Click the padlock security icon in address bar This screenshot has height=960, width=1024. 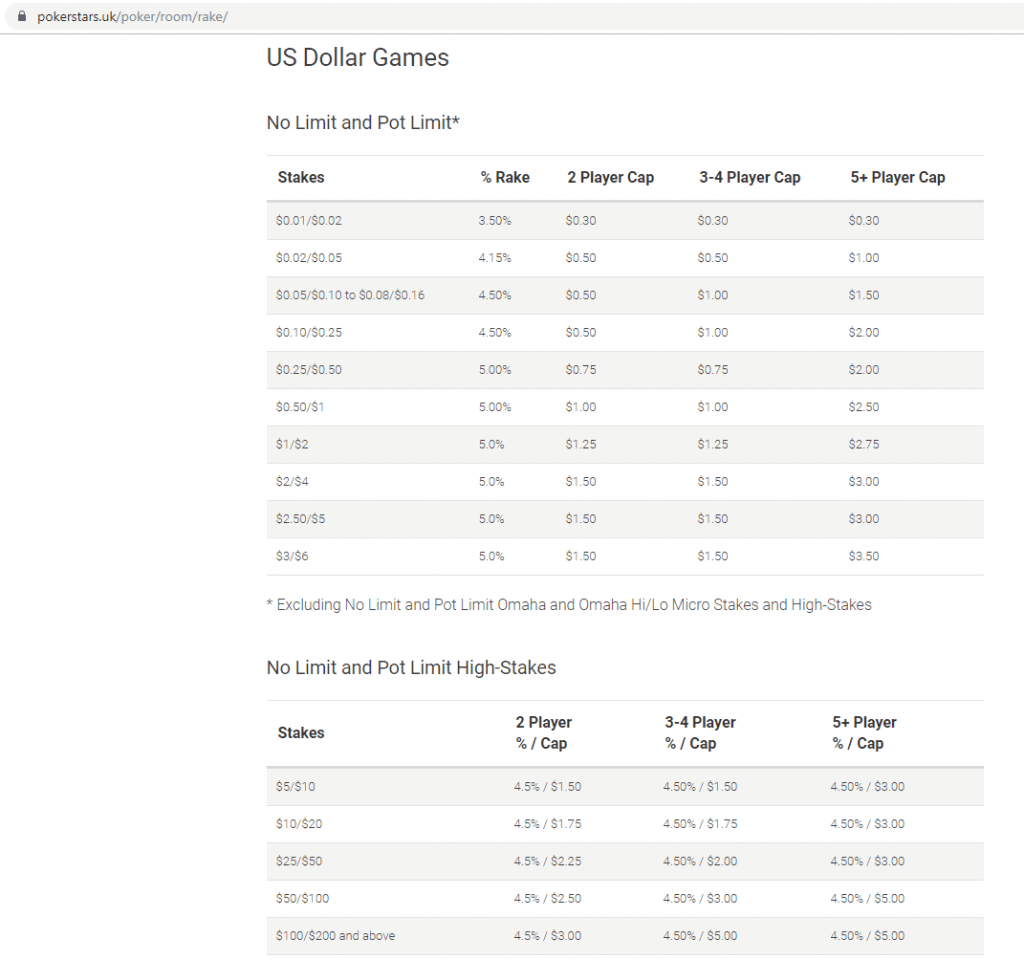20,16
